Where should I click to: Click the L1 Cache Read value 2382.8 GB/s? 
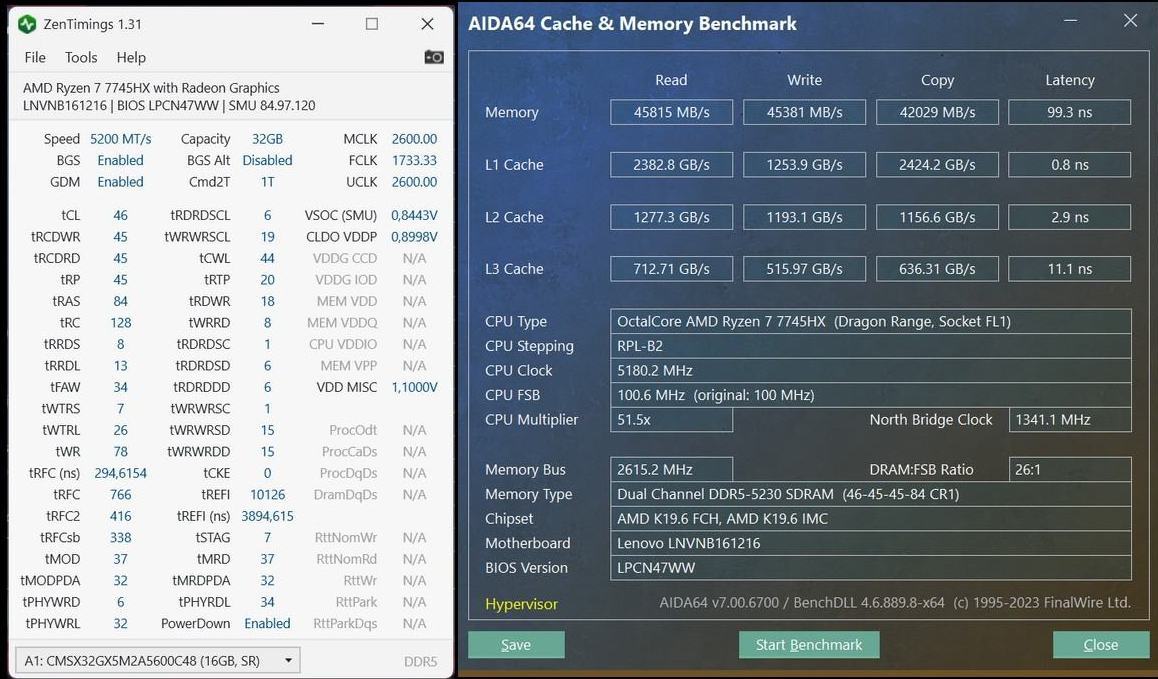[x=671, y=165]
